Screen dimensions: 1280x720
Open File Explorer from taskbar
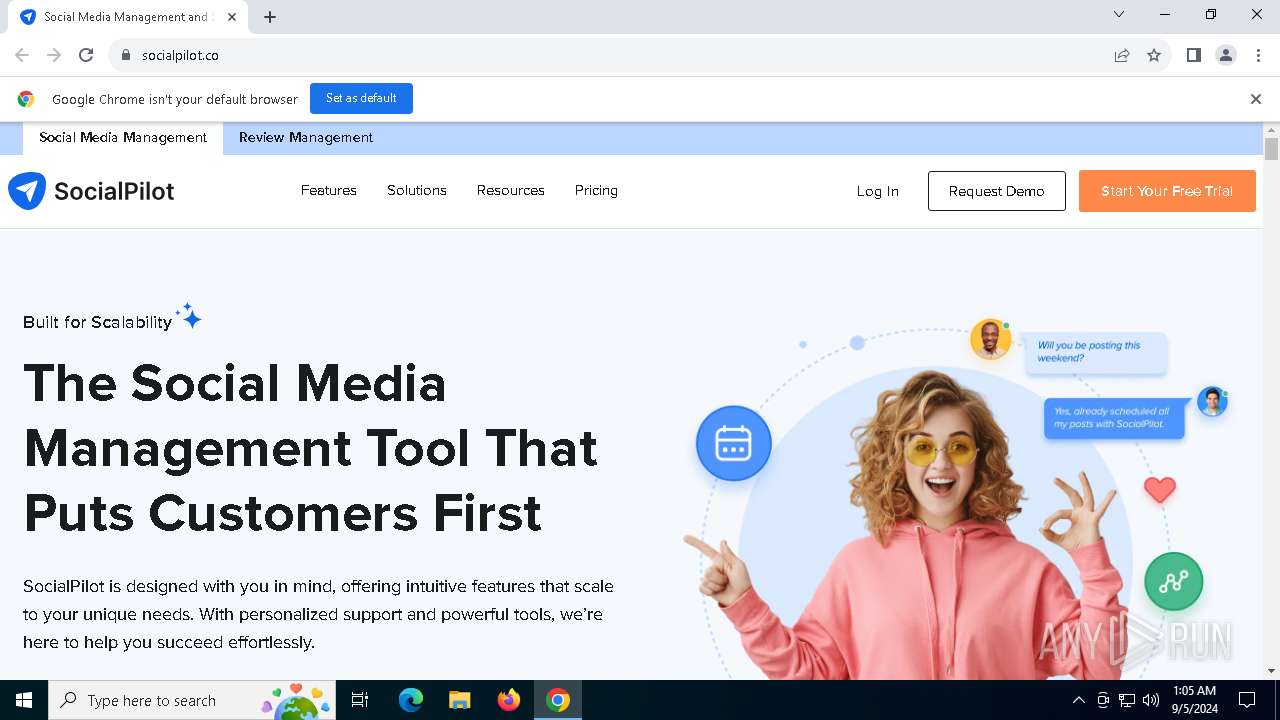pyautogui.click(x=460, y=700)
